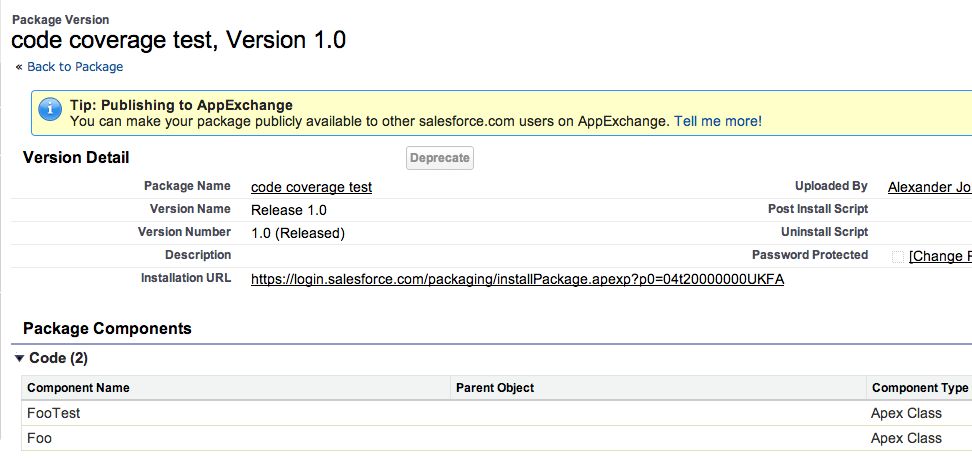Image resolution: width=972 pixels, height=461 pixels.
Task: Select the Foo component row
Action: point(40,438)
